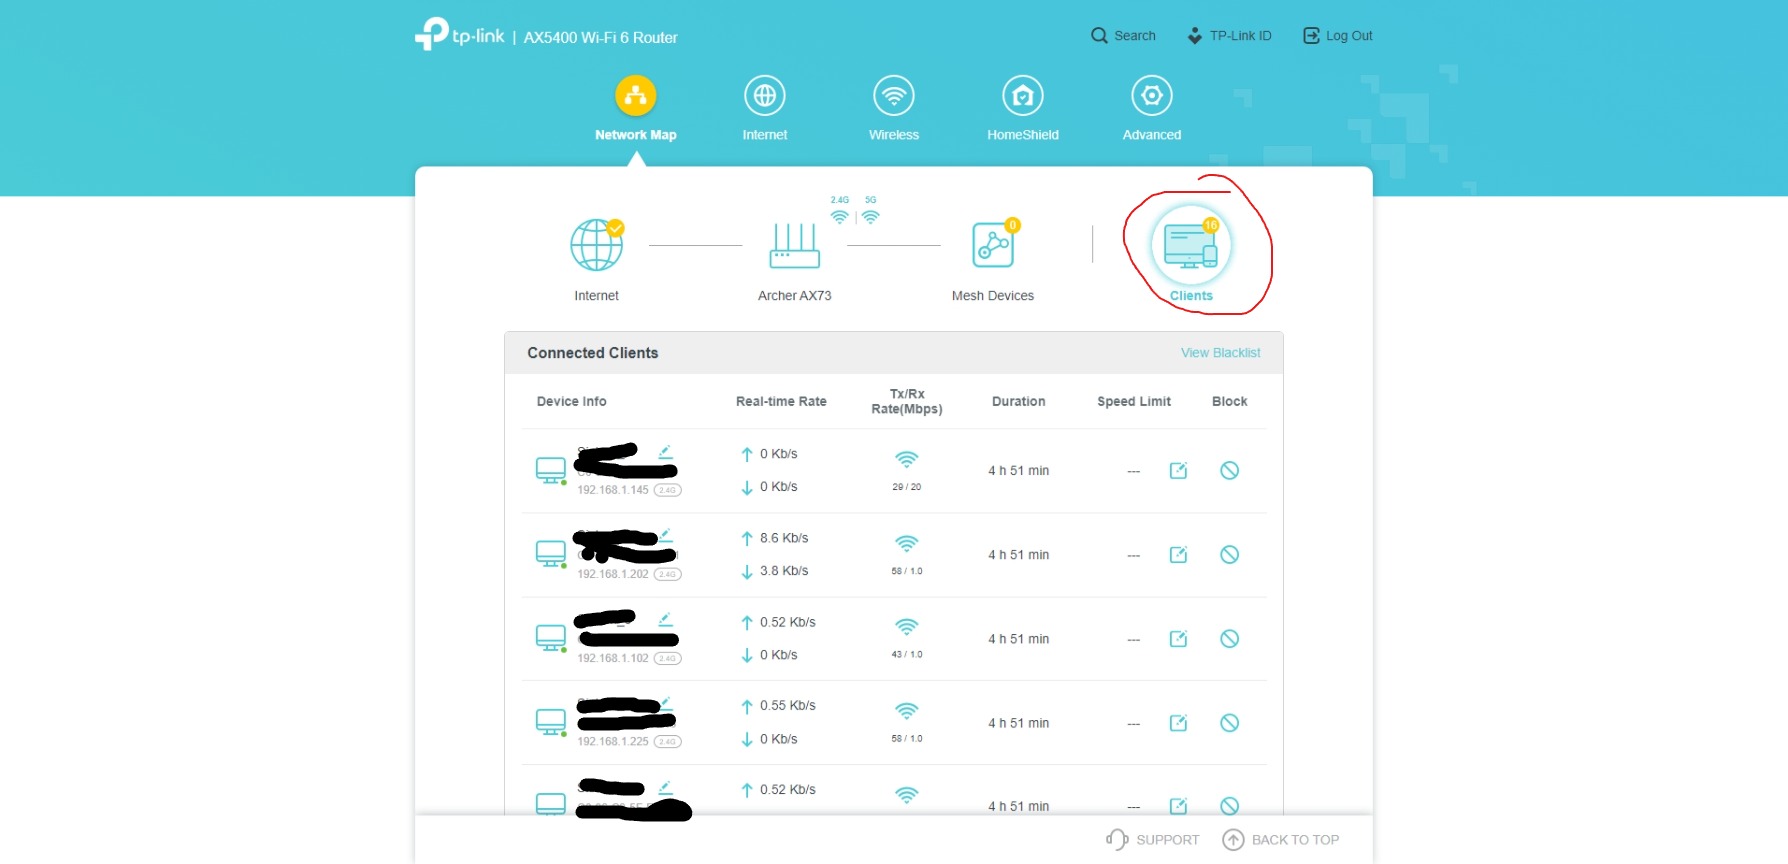This screenshot has width=1788, height=864.
Task: Click the Real-time Rate column header
Action: (x=781, y=402)
